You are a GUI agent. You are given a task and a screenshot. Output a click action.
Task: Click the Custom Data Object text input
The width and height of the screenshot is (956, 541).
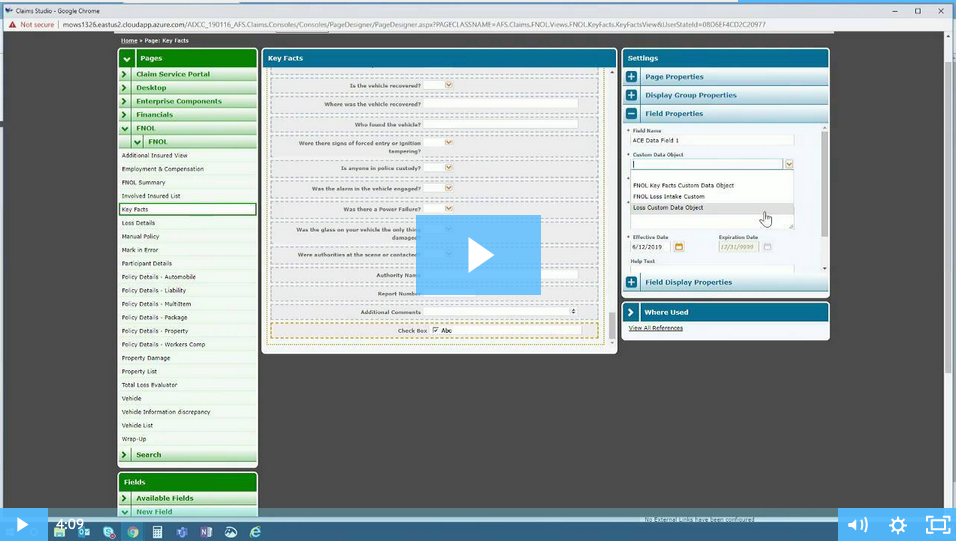tap(707, 164)
